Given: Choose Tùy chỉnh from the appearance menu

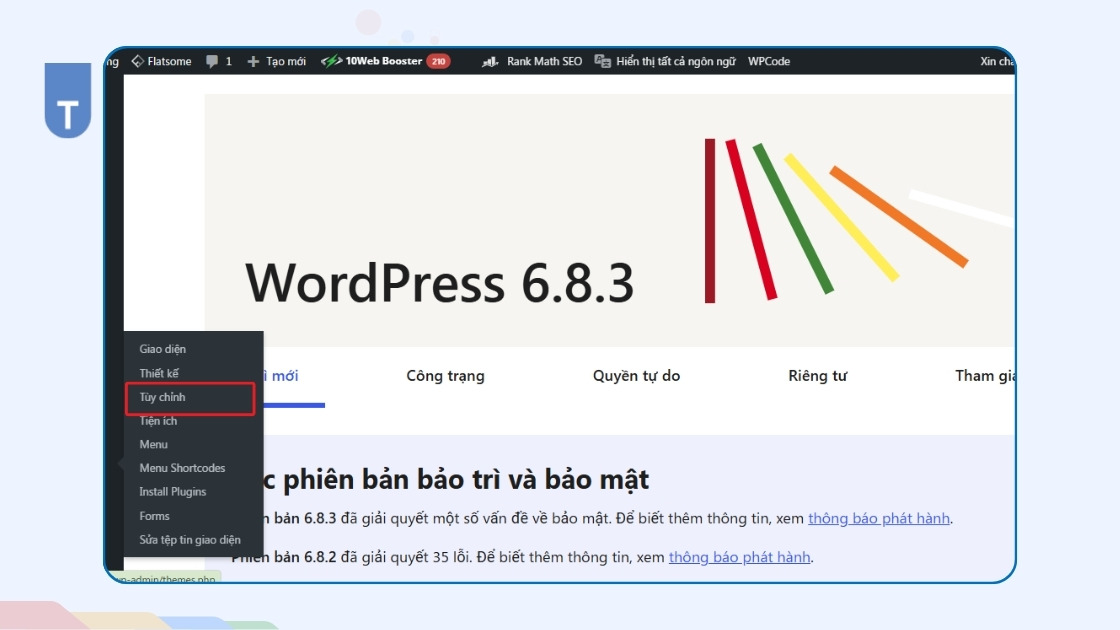Looking at the screenshot, I should pyautogui.click(x=162, y=397).
